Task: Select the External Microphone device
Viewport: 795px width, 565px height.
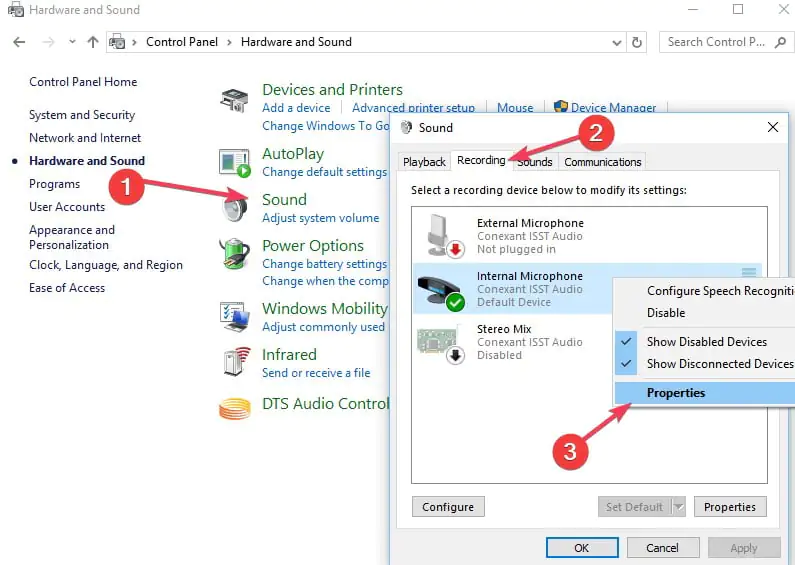Action: tap(530, 236)
